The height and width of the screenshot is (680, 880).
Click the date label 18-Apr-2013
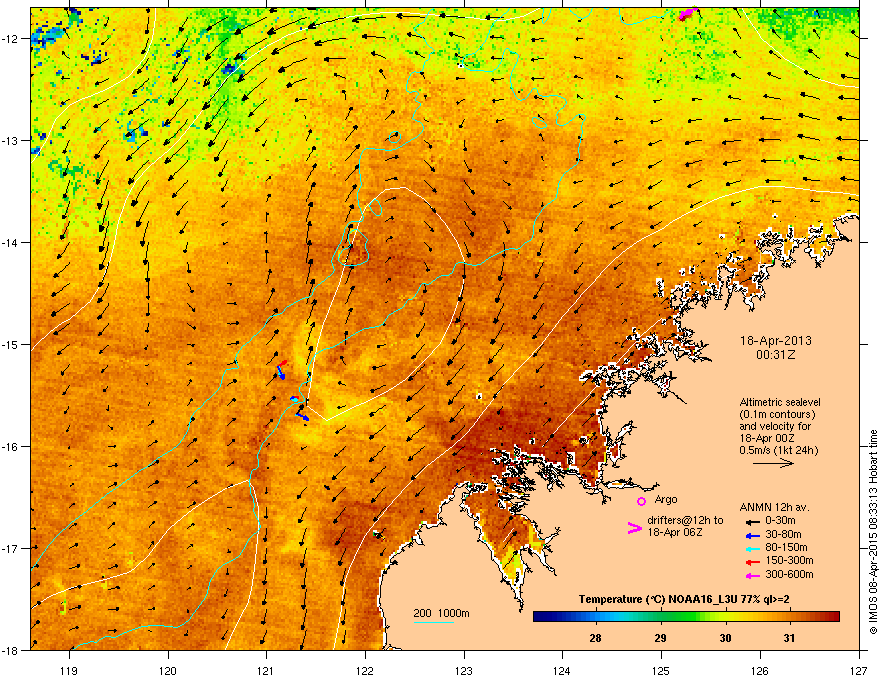776,341
